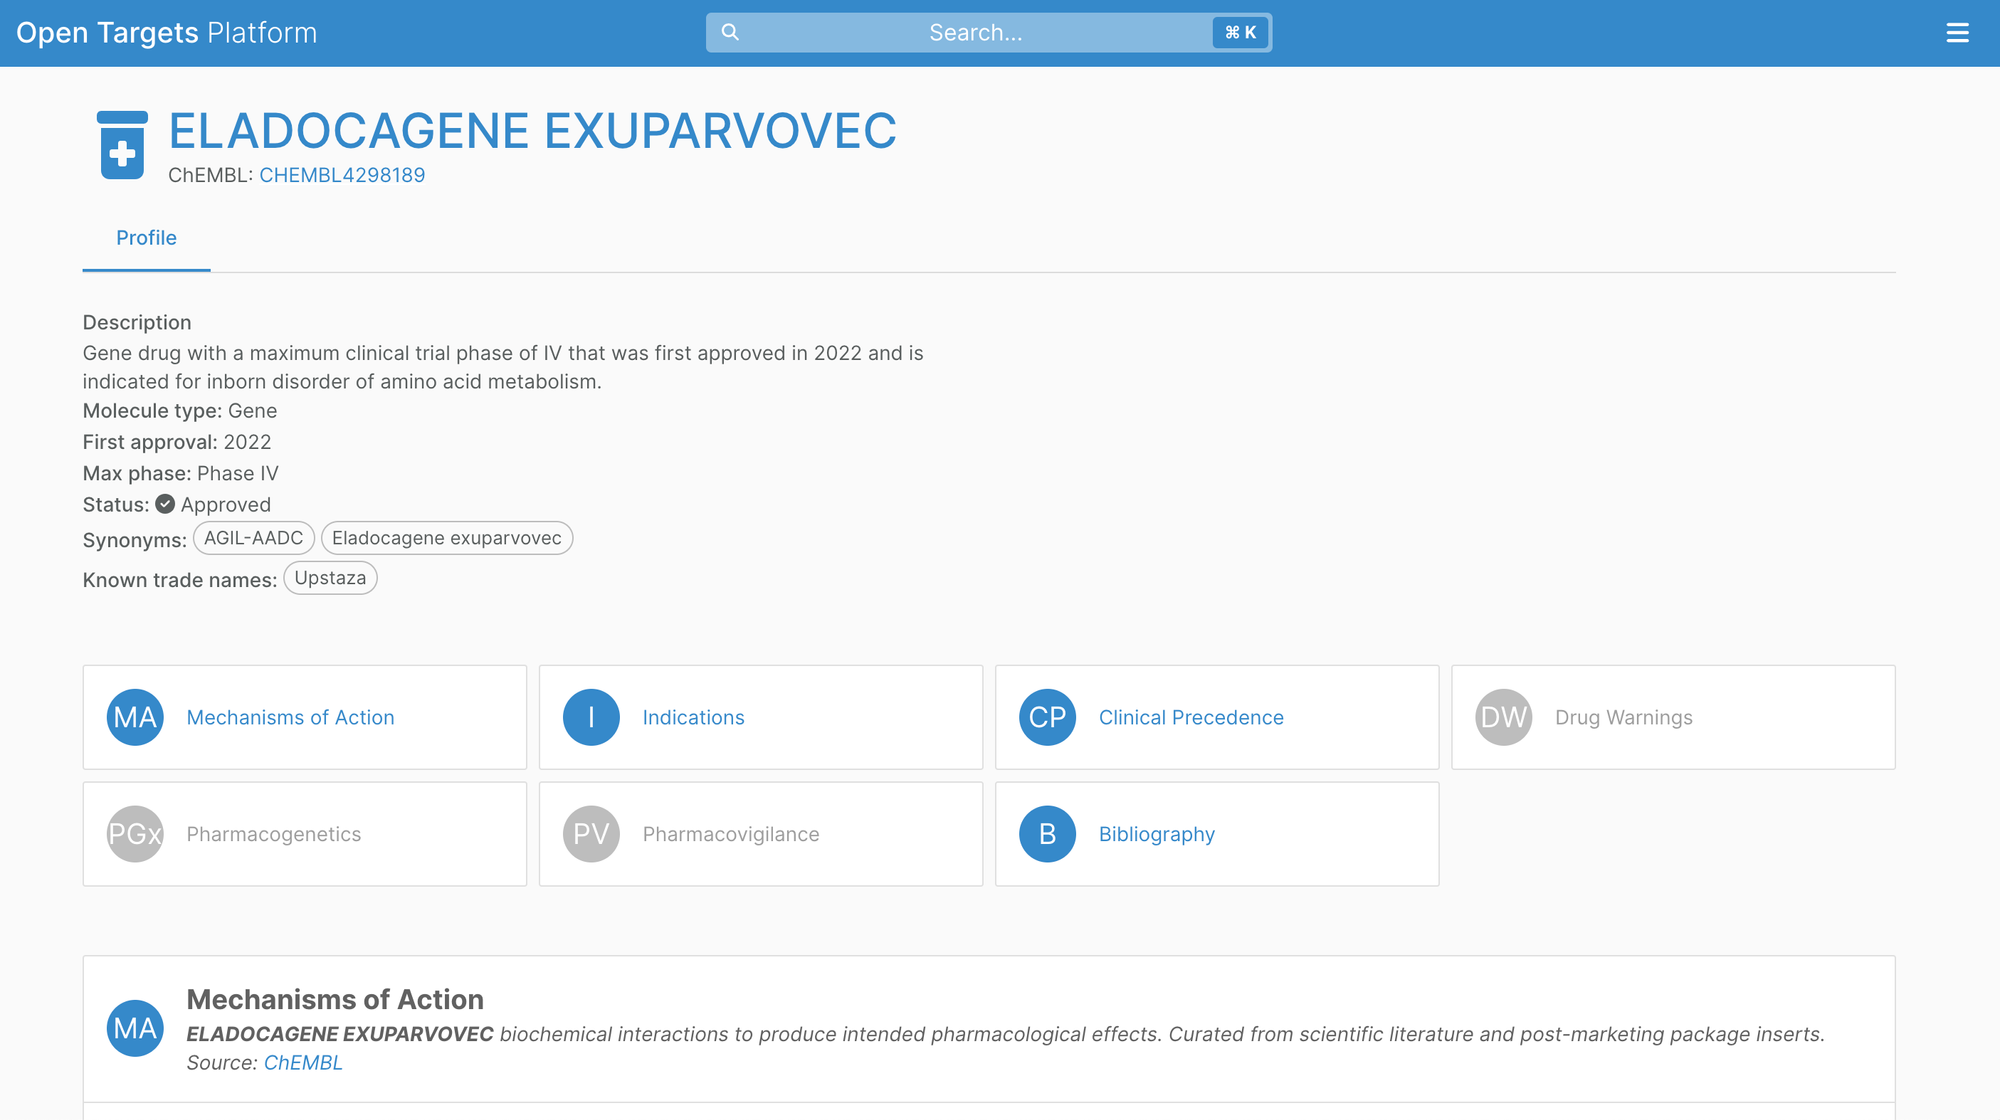Image resolution: width=2000 pixels, height=1120 pixels.
Task: Click the AGIL-AADC synonym chip
Action: pos(253,538)
